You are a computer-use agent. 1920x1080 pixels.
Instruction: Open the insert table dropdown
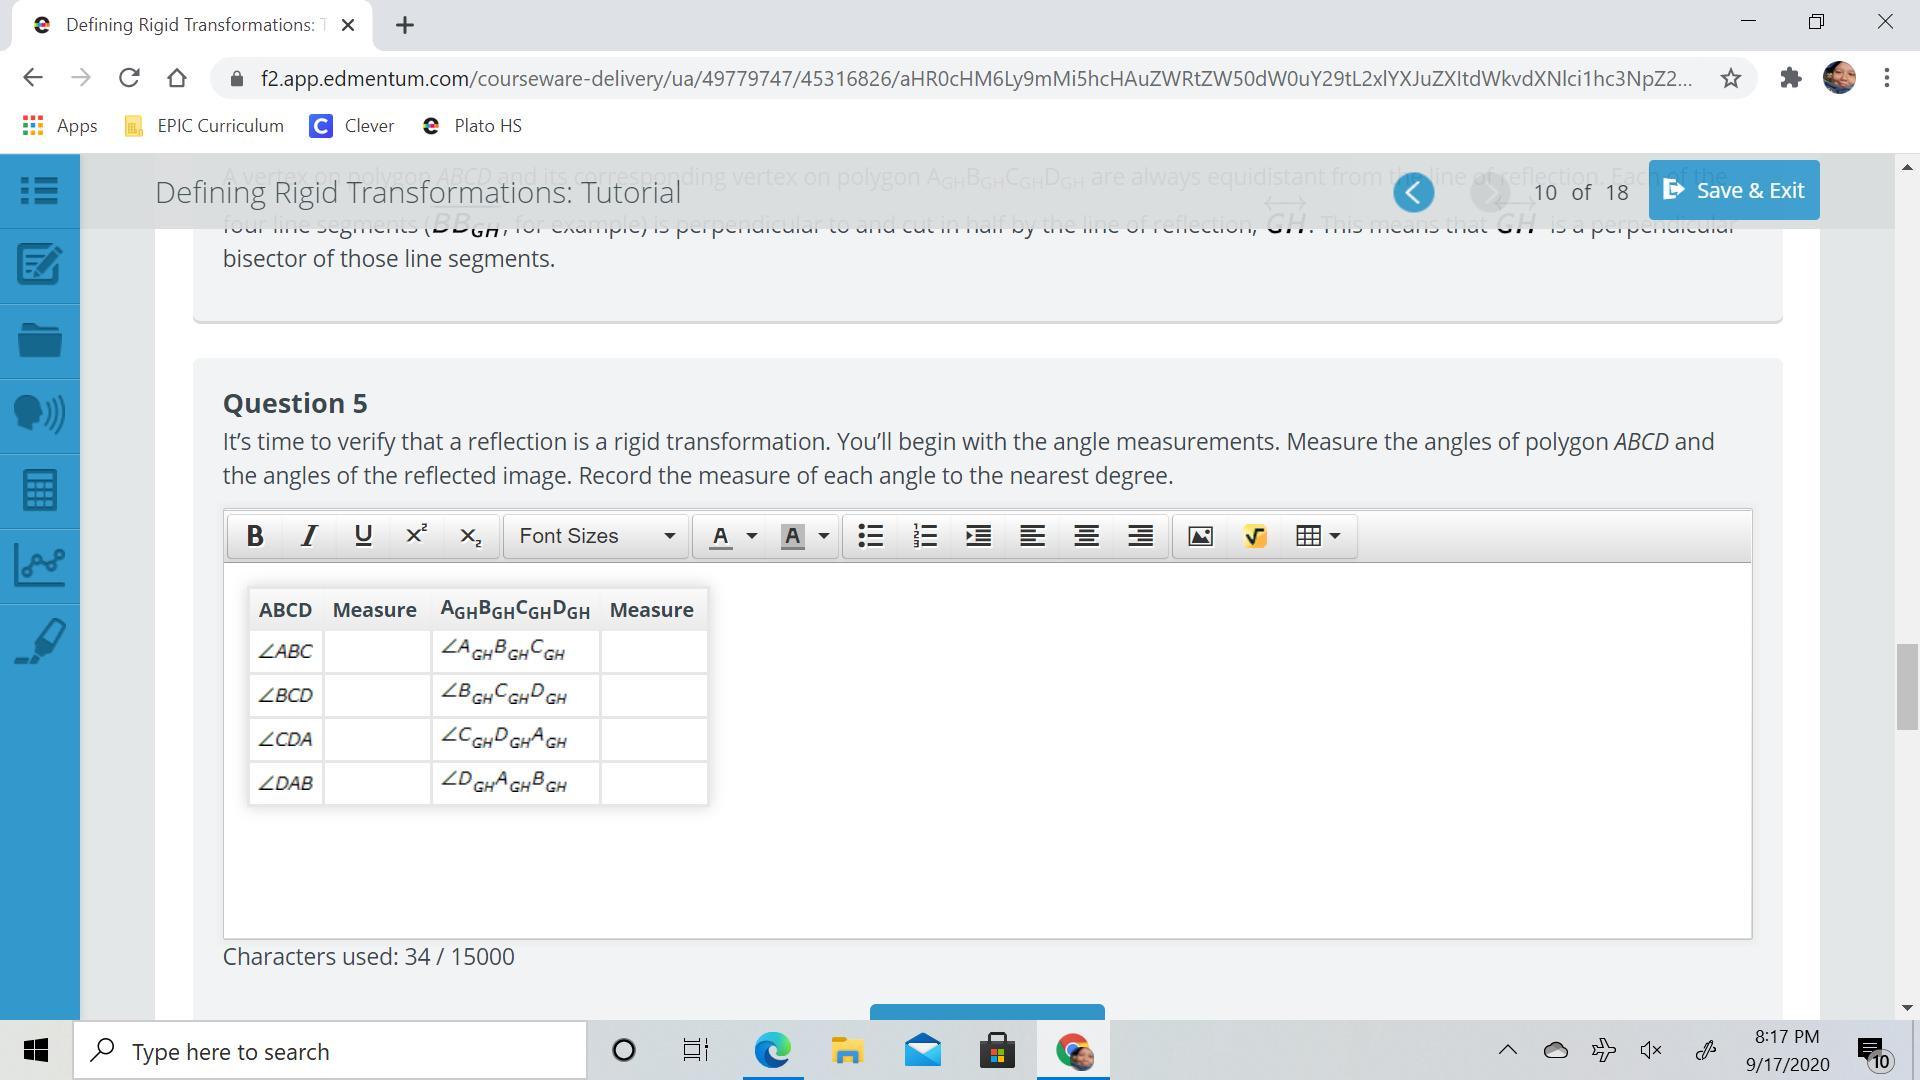pos(1317,536)
